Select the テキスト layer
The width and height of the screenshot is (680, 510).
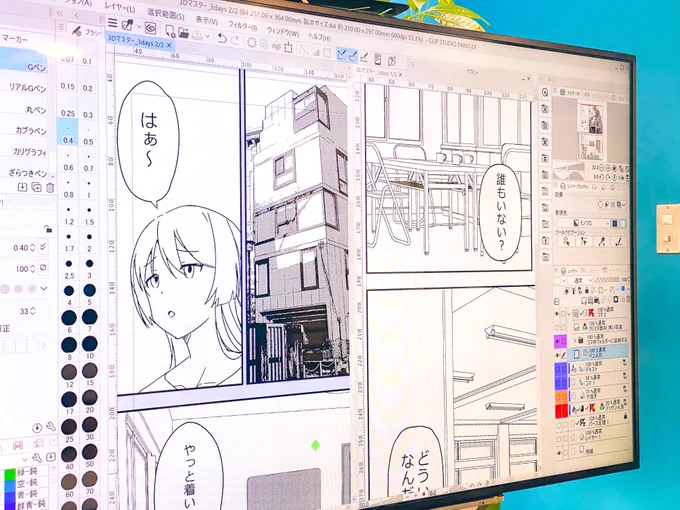coord(598,368)
